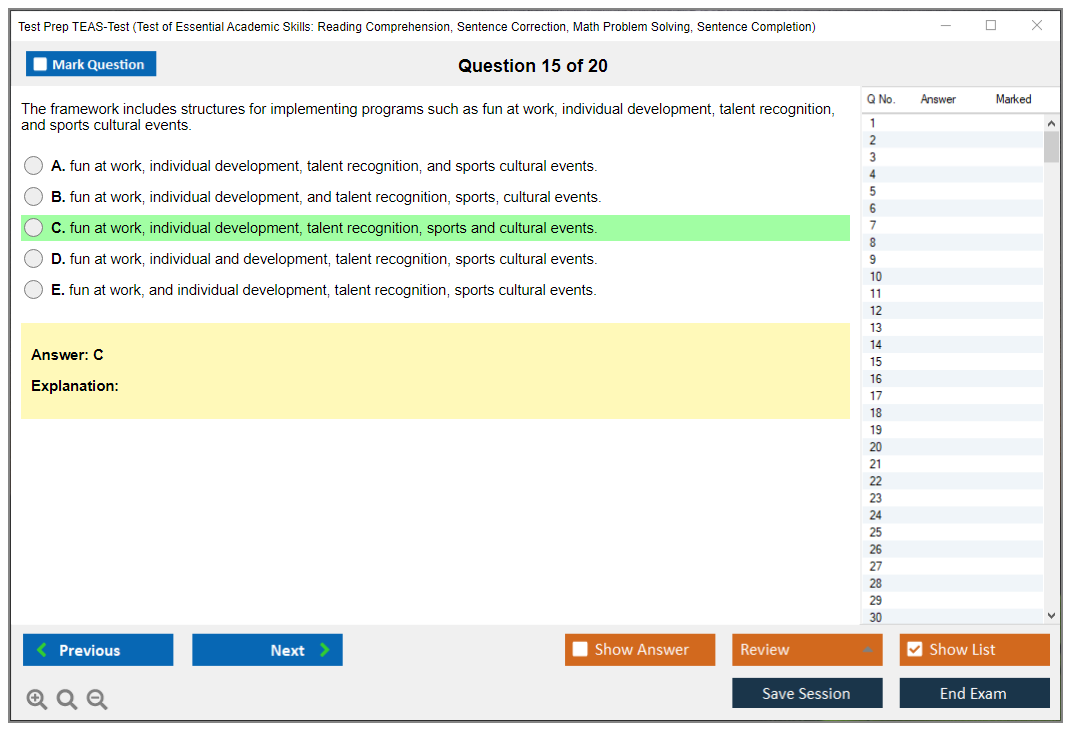
Task: Go to the Next question
Action: pos(267,650)
